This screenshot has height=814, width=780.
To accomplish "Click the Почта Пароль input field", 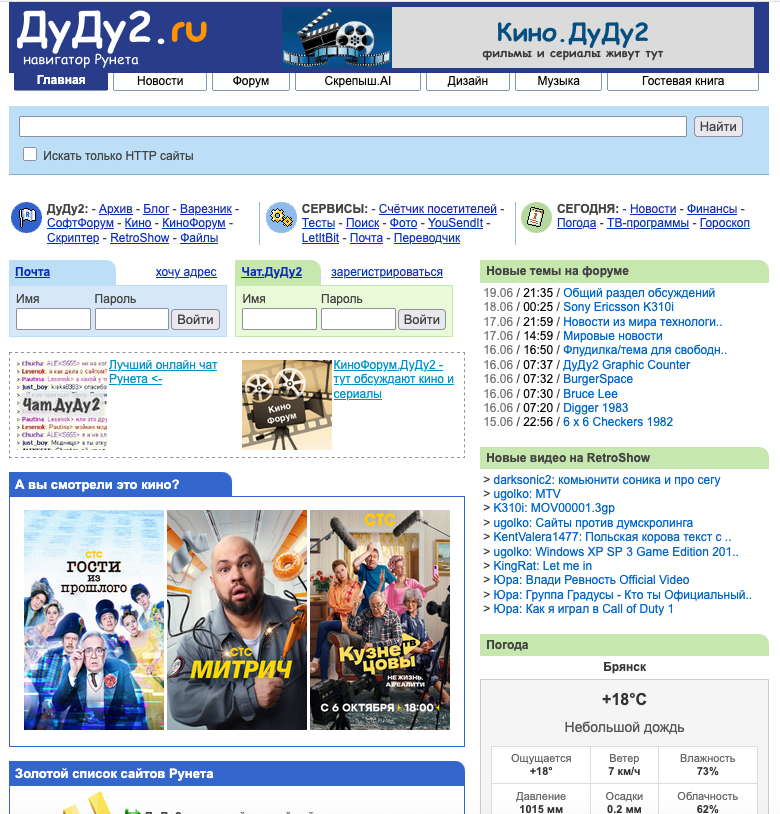I will tap(132, 319).
